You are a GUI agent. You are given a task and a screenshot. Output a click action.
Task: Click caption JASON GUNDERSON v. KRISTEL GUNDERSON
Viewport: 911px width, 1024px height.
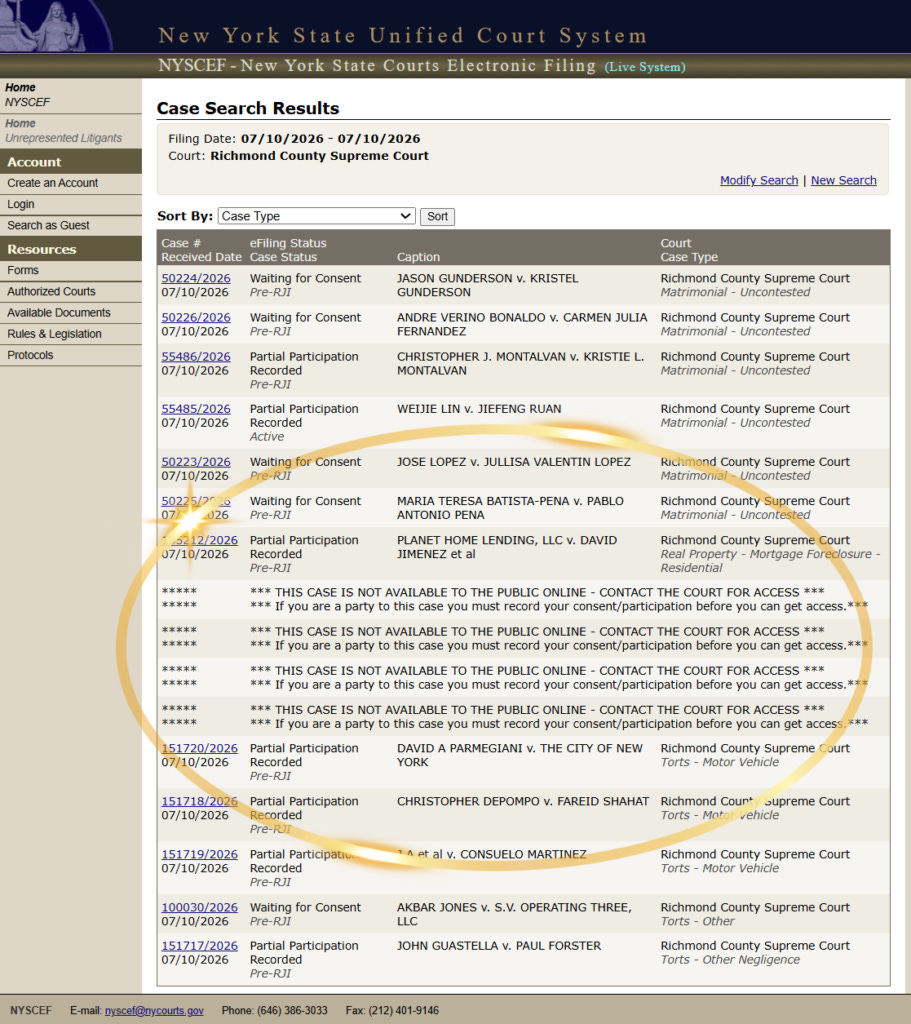coord(487,285)
